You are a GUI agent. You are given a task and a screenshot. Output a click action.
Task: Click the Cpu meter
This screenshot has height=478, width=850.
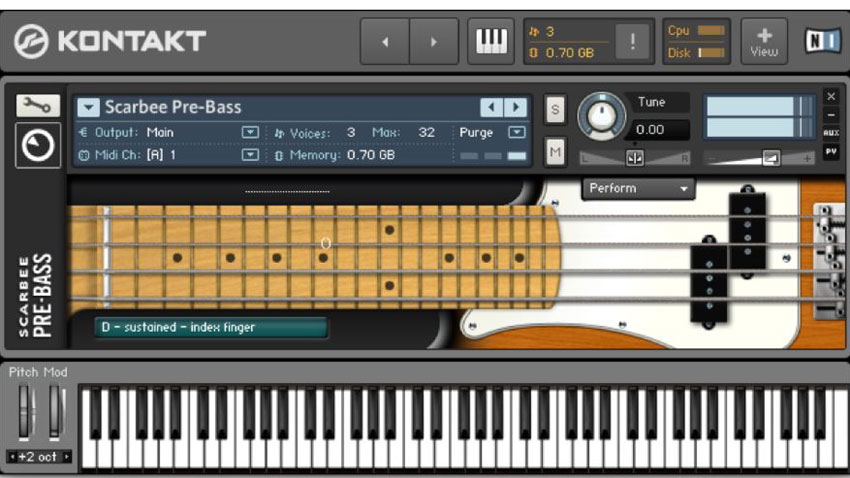point(711,30)
